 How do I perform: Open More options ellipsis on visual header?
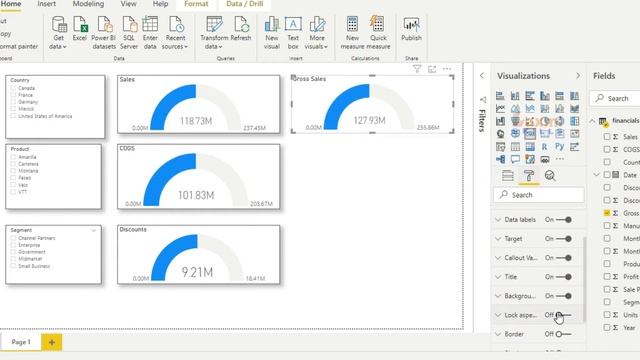447,69
